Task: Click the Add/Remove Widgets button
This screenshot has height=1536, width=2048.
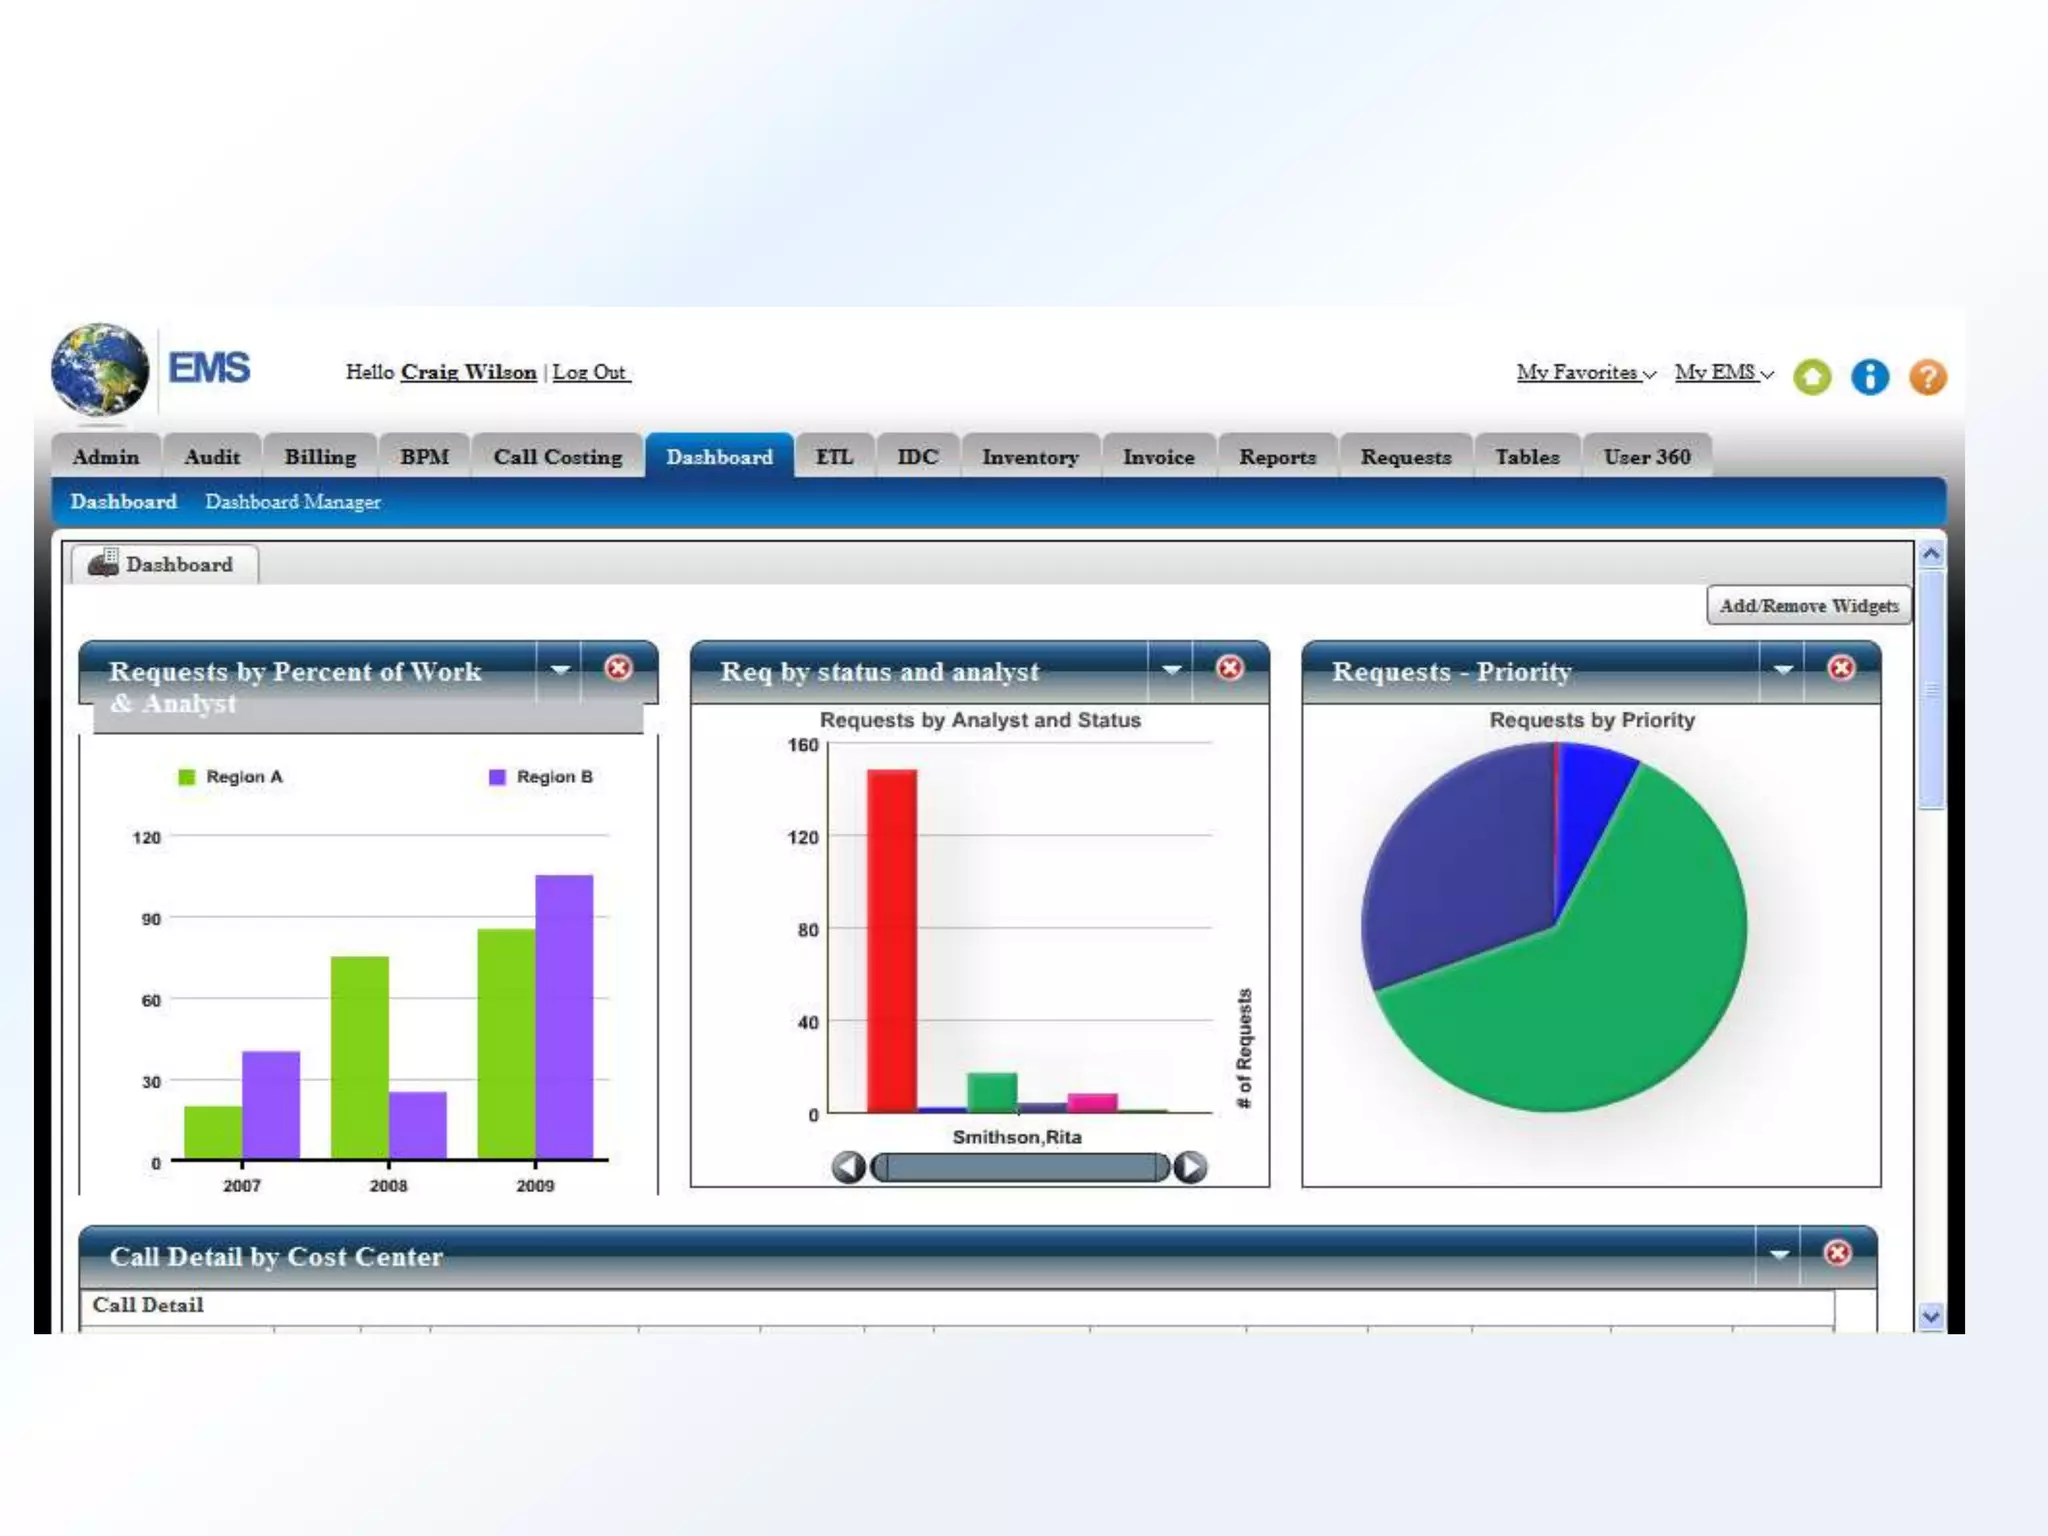Action: (1808, 606)
